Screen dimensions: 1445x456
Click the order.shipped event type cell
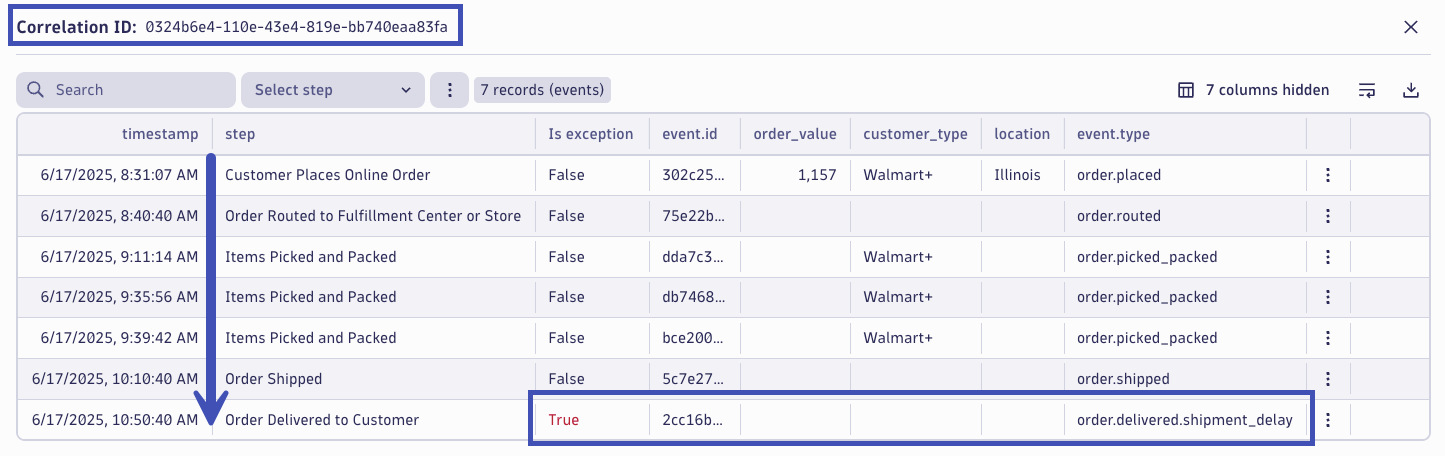click(x=1123, y=379)
